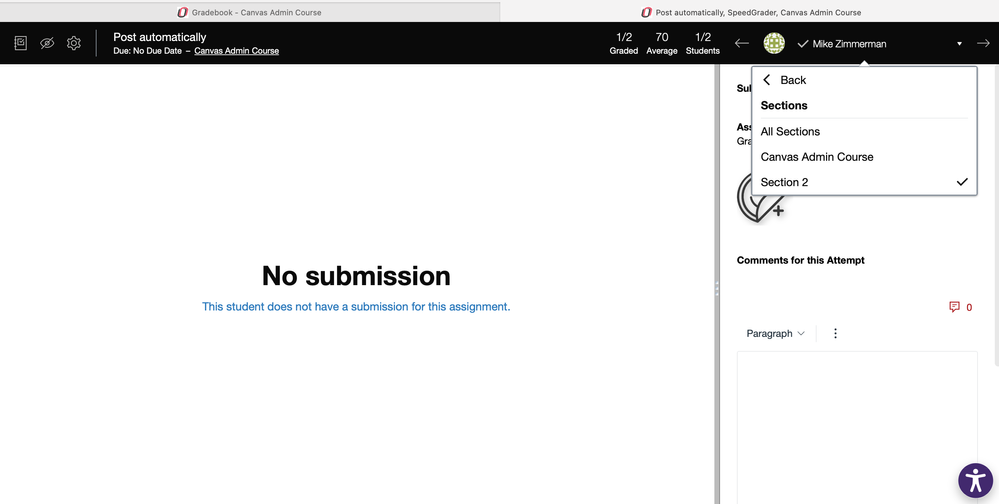Screen dimensions: 999x504
Task: Open the comment library icon
Action: [954, 307]
